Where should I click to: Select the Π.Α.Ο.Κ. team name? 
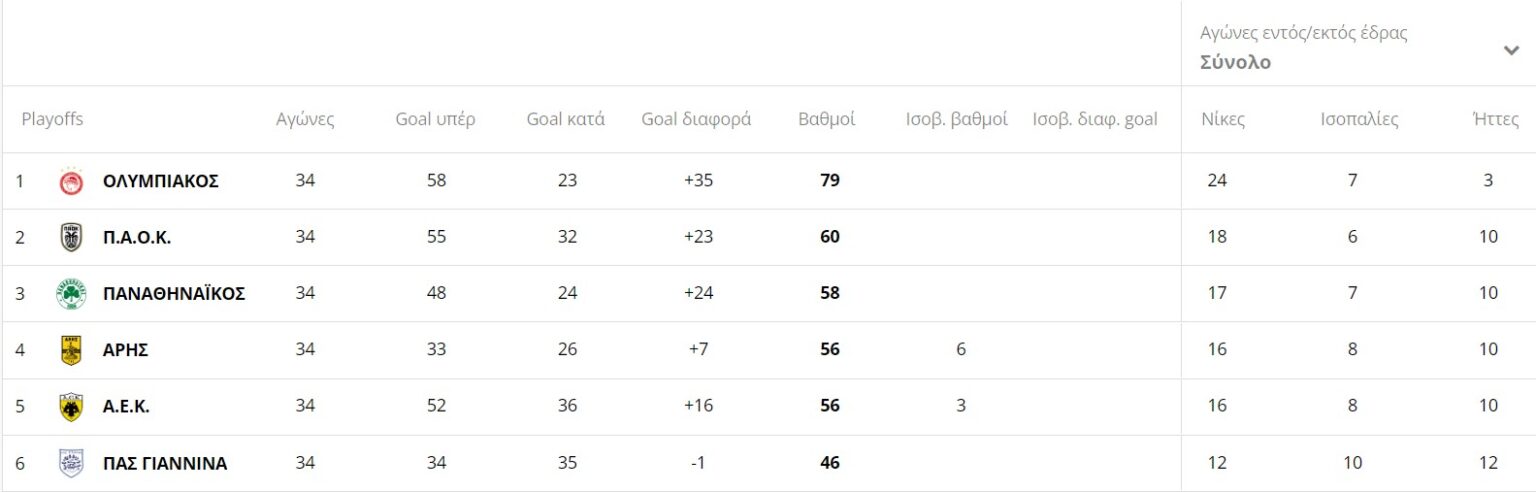137,237
